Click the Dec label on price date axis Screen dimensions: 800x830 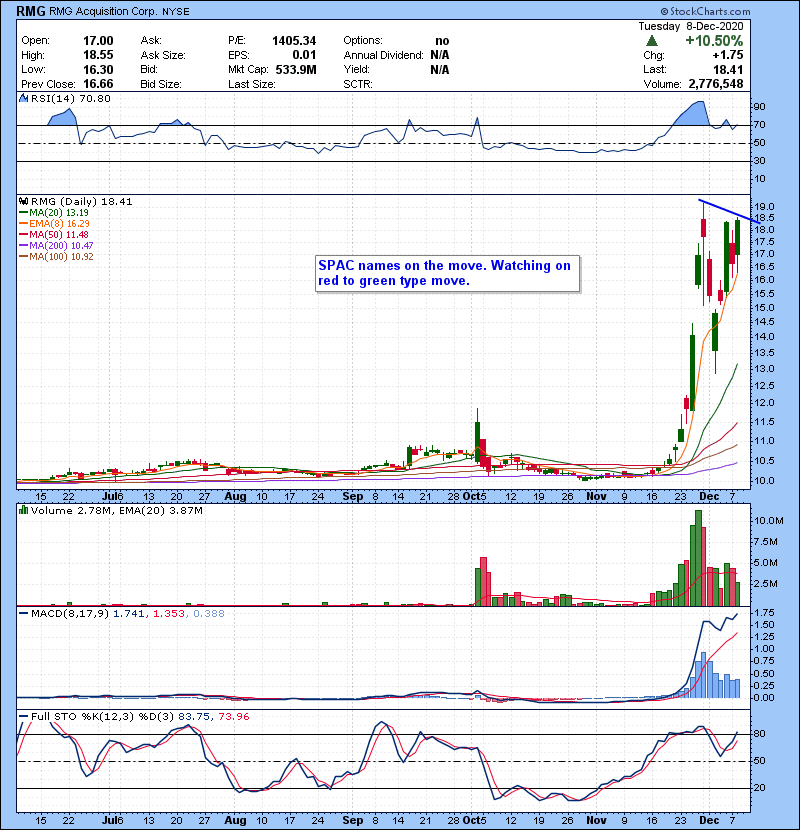coord(709,497)
